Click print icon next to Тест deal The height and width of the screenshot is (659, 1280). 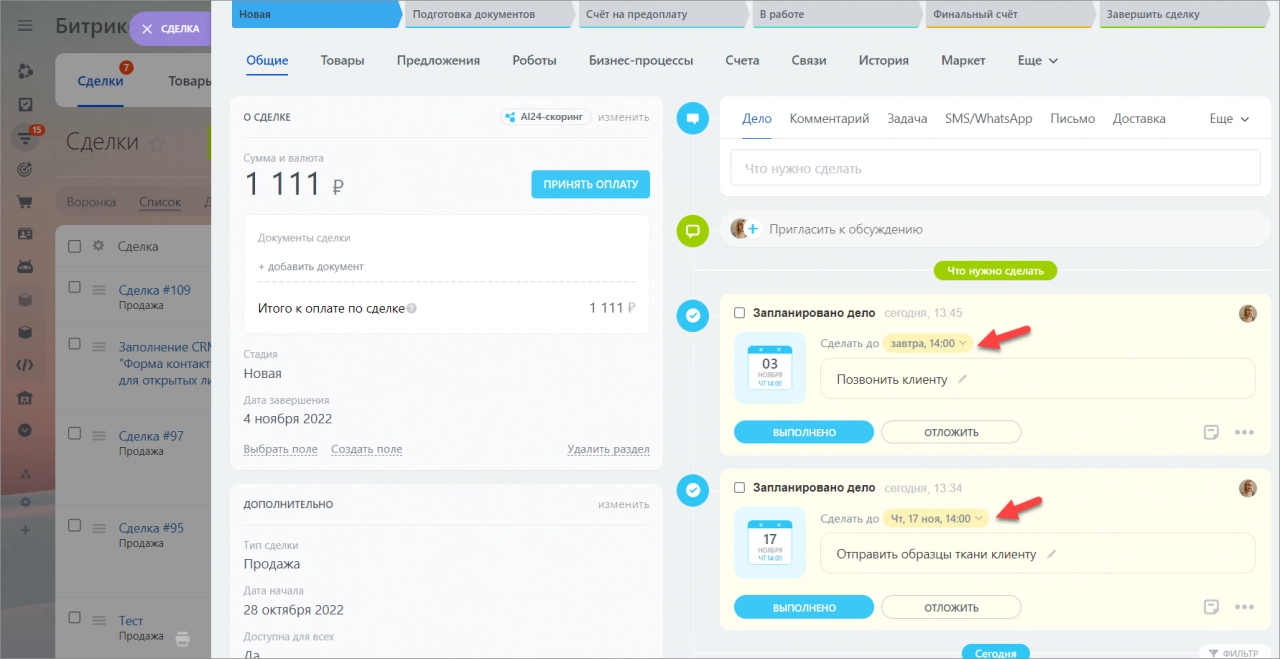pyautogui.click(x=182, y=637)
